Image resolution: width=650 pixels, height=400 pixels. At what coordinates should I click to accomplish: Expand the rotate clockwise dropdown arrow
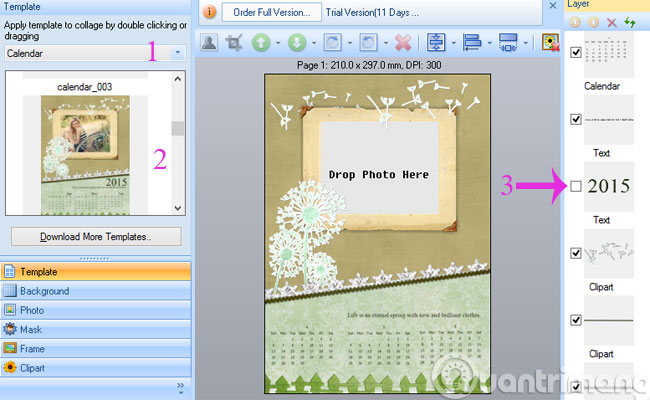click(x=350, y=43)
